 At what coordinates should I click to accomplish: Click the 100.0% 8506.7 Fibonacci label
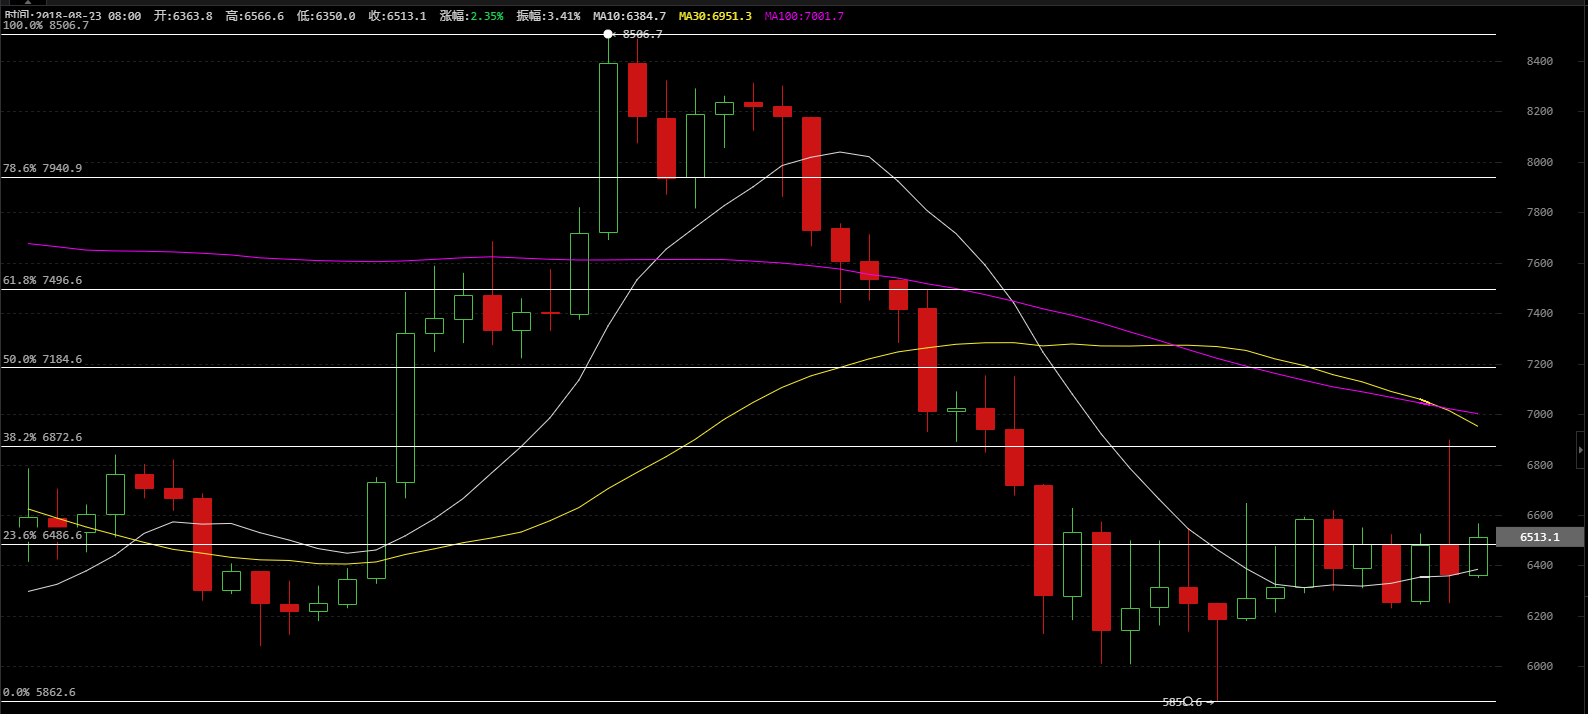click(45, 25)
